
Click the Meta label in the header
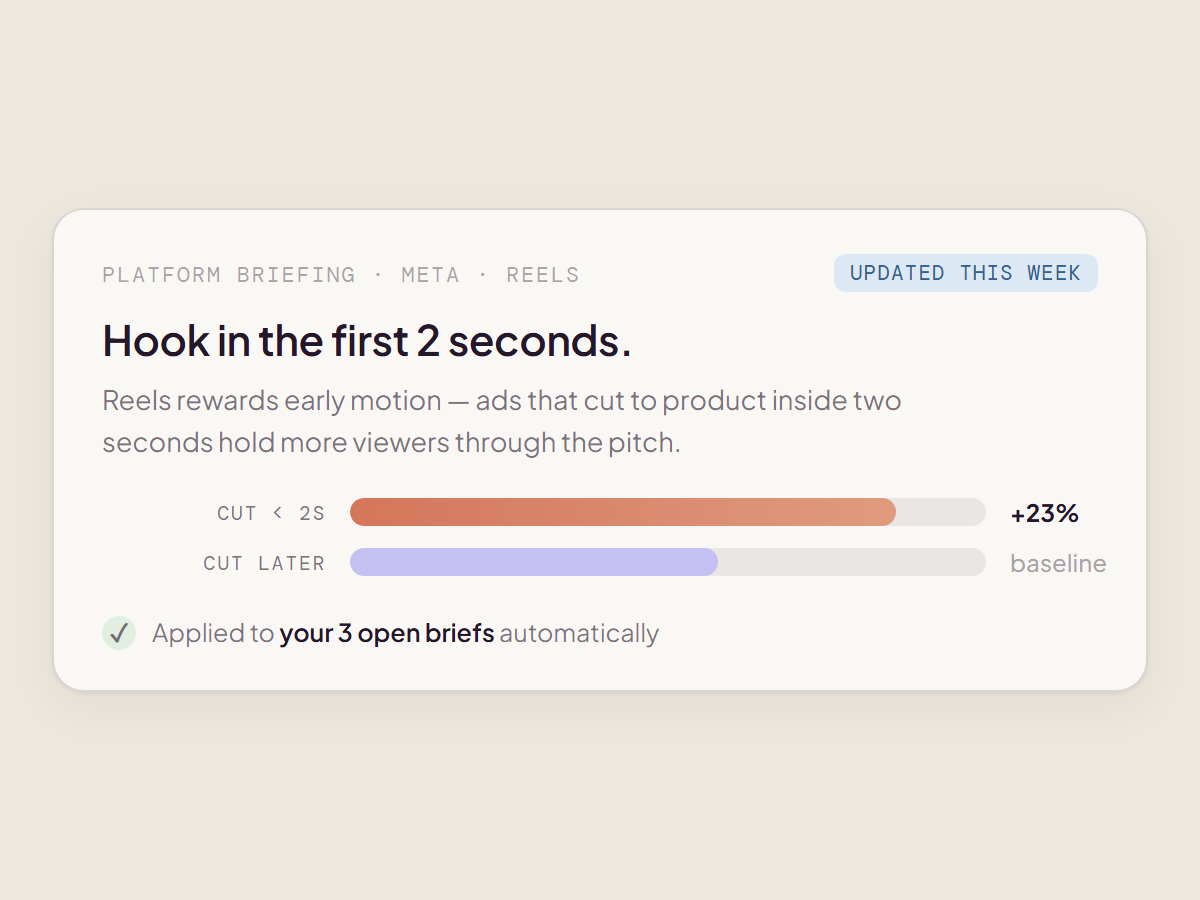coord(430,275)
